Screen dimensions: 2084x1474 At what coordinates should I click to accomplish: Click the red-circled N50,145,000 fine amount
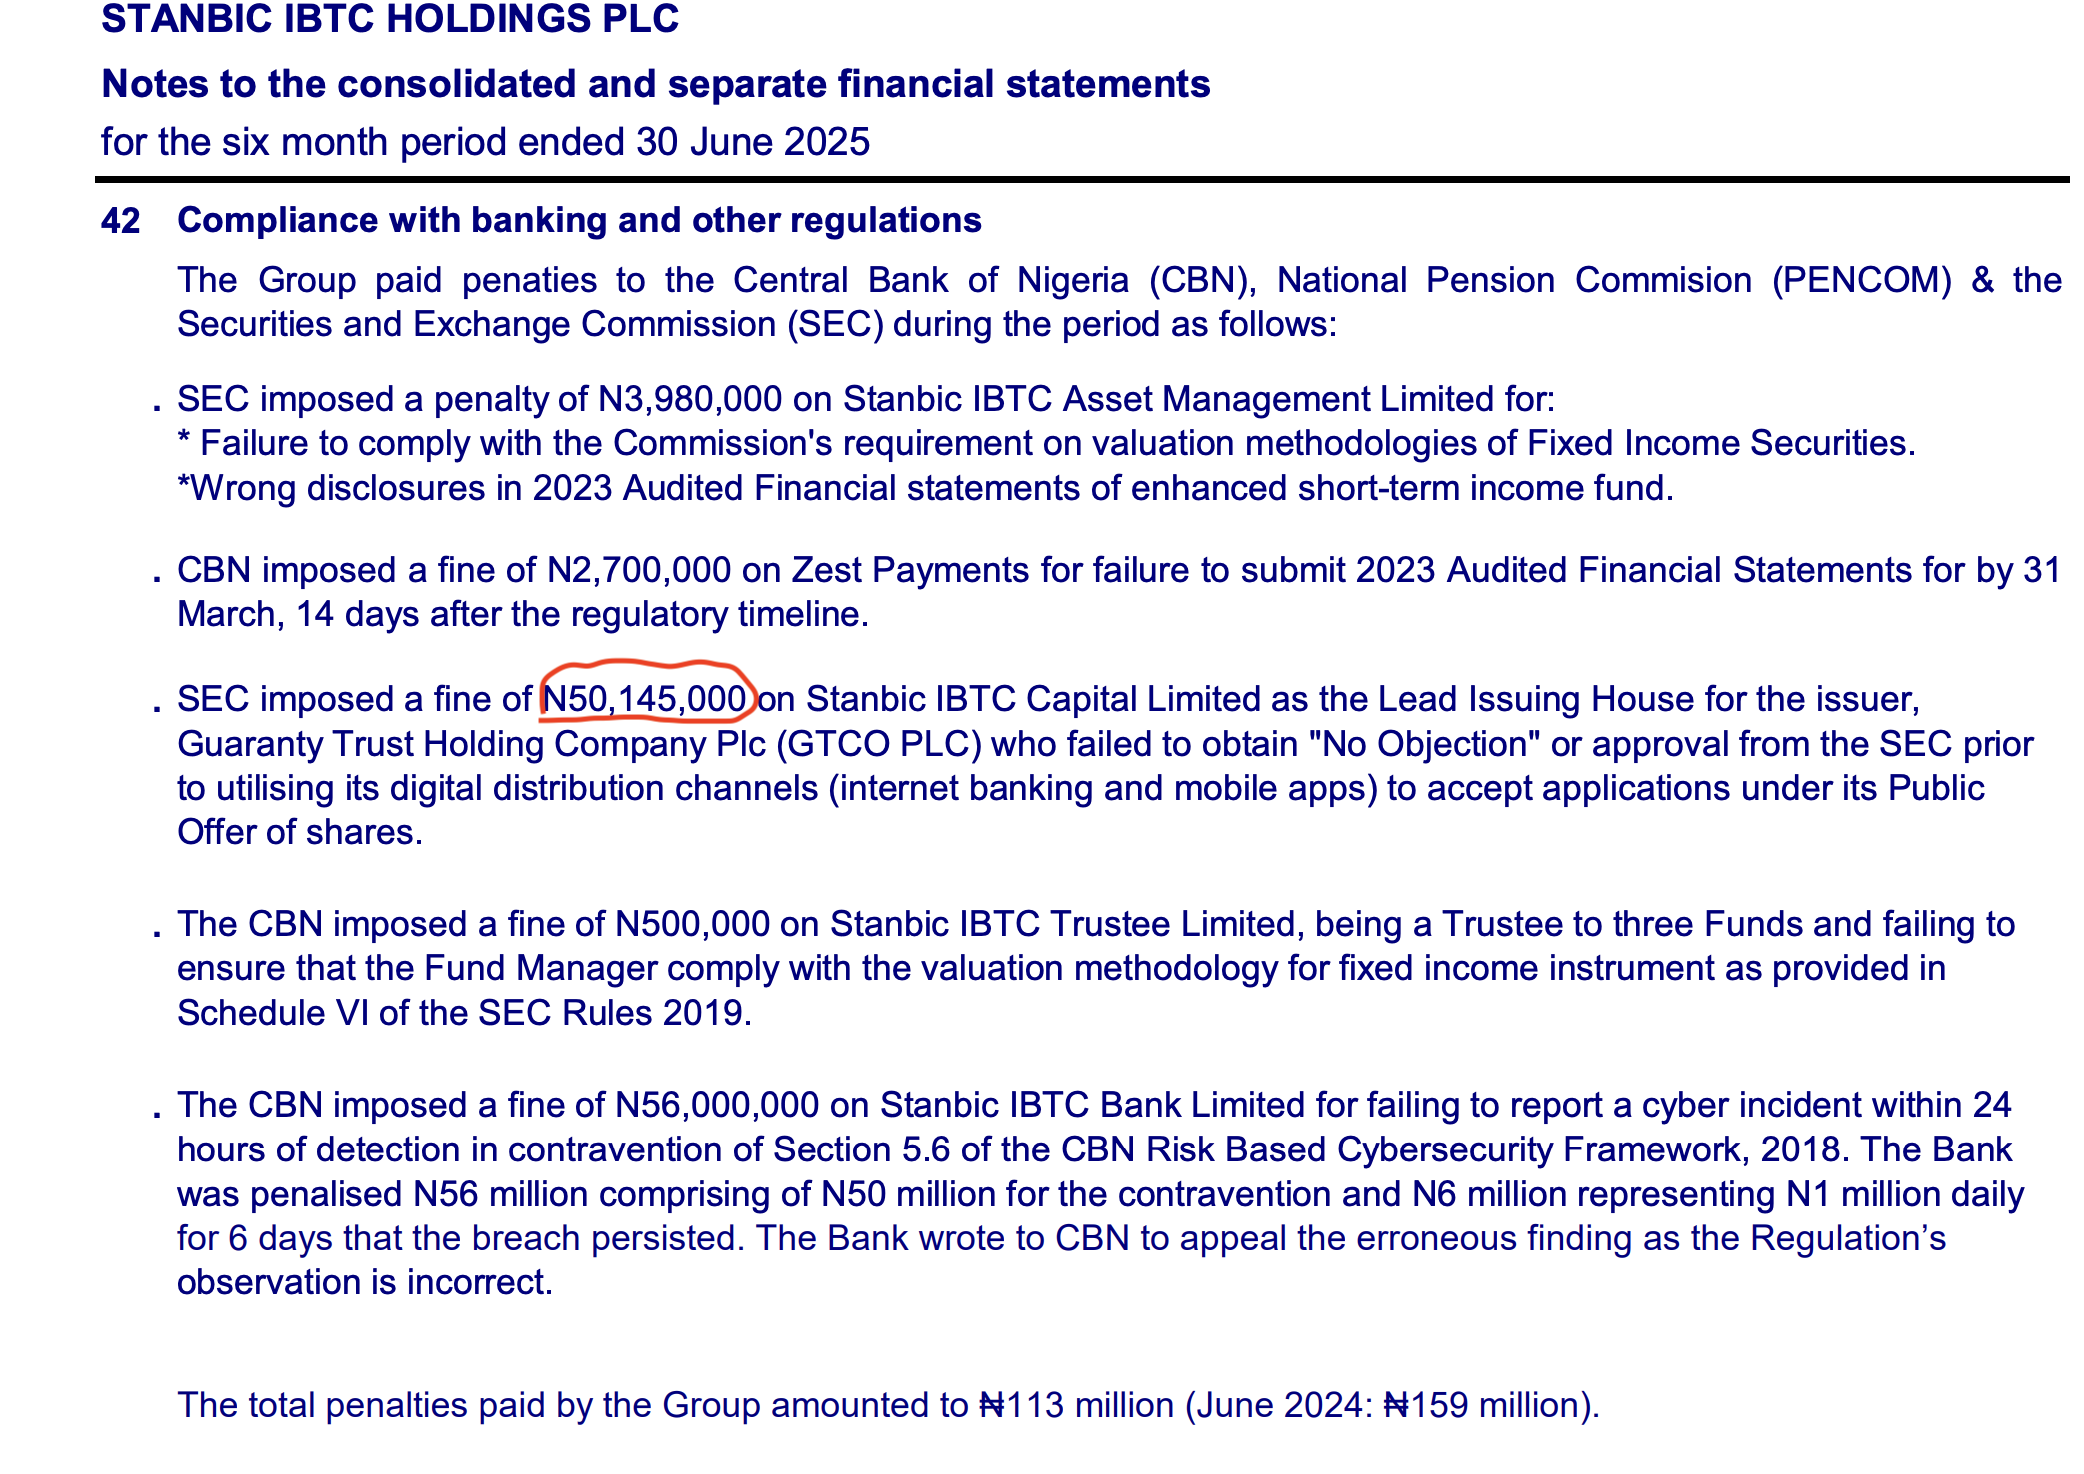[x=645, y=699]
